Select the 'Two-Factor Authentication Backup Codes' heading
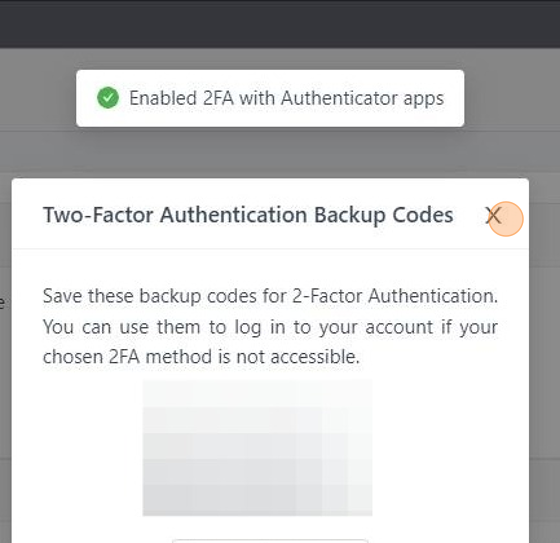The image size is (560, 543). click(248, 215)
